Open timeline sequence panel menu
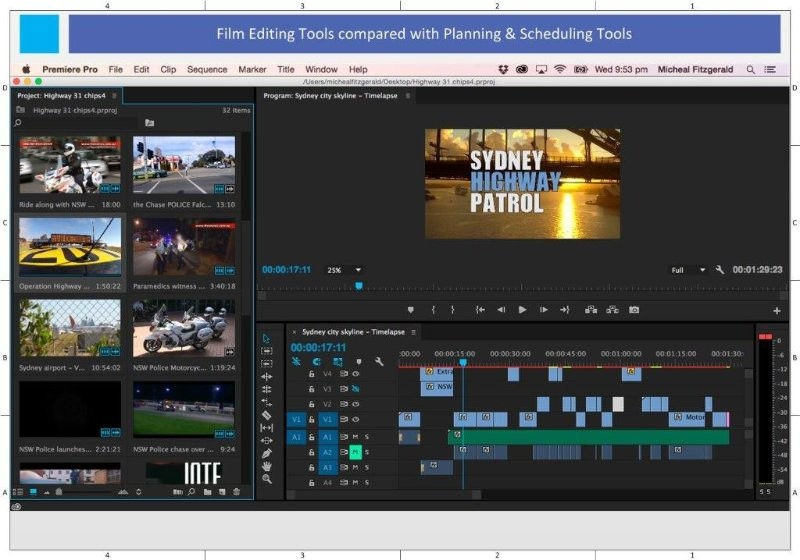Viewport: 800px width, 560px height. tap(413, 332)
